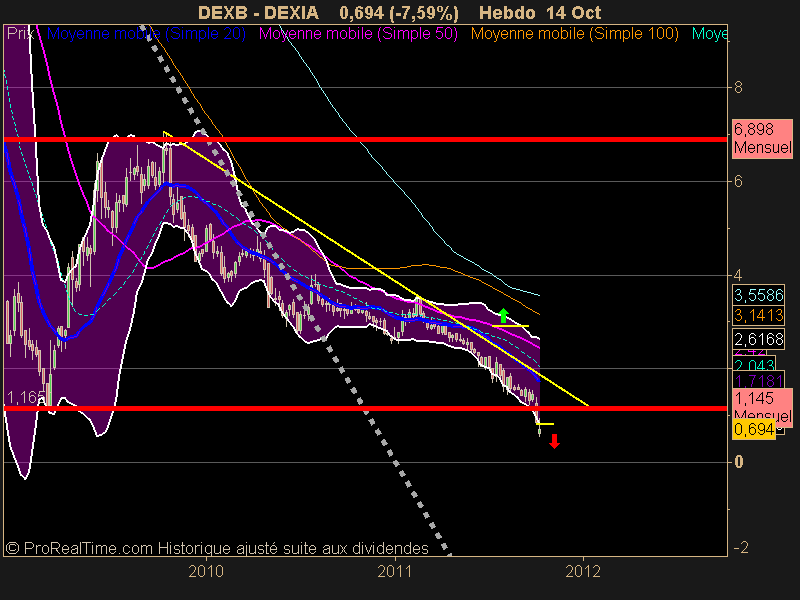Image resolution: width=800 pixels, height=600 pixels.
Task: Click the '2,6168' white price tag
Action: [x=758, y=339]
